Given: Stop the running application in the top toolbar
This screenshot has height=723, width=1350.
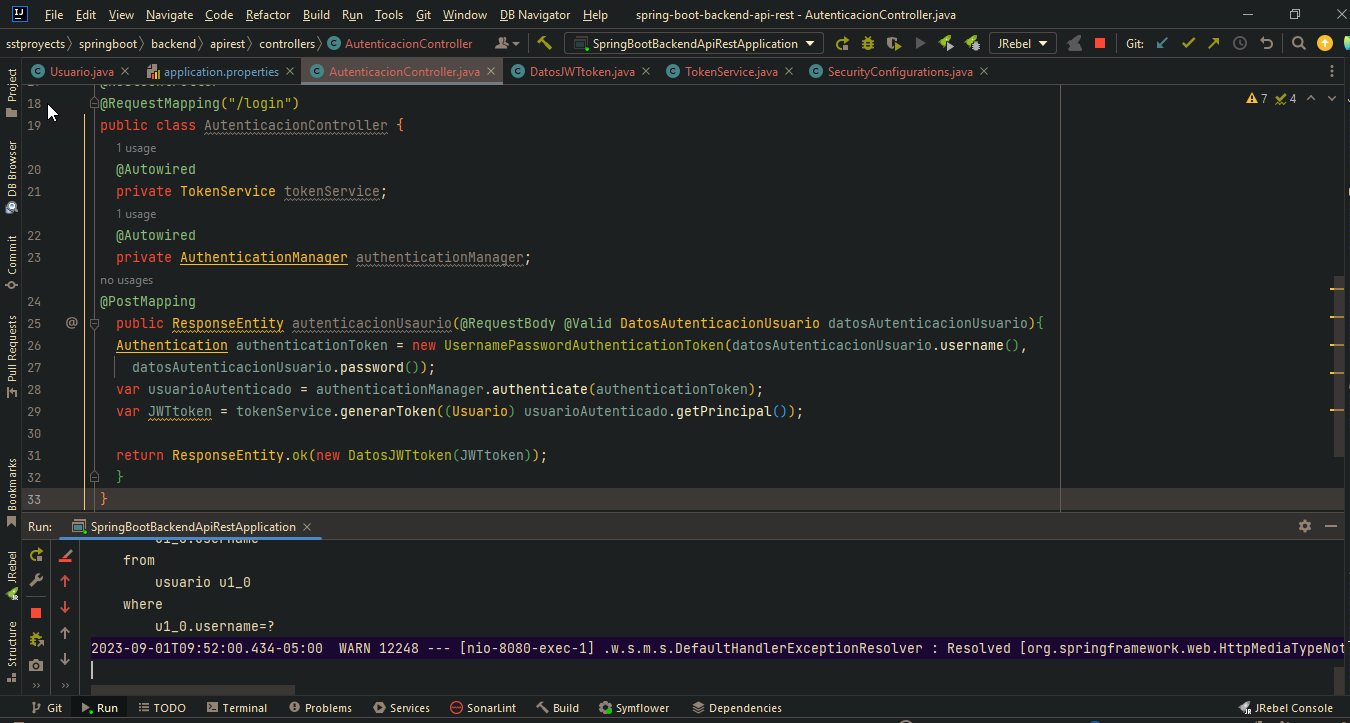Looking at the screenshot, I should (x=1100, y=43).
